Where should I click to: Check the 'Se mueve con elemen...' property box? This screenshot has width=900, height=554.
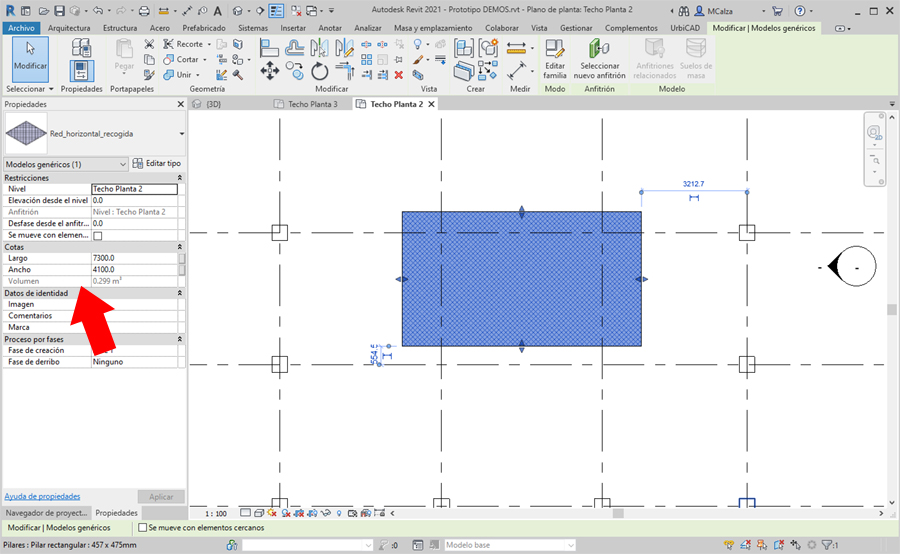click(x=98, y=236)
